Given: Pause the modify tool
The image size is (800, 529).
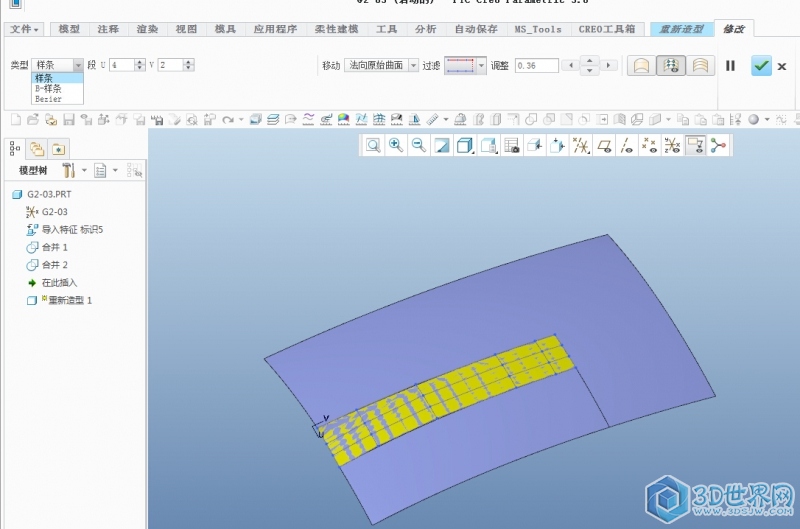Looking at the screenshot, I should pyautogui.click(x=730, y=66).
